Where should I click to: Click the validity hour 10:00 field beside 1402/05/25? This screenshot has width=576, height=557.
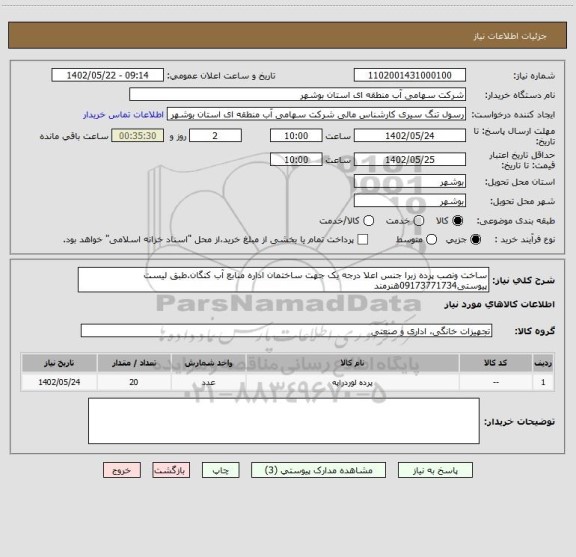pyautogui.click(x=296, y=159)
